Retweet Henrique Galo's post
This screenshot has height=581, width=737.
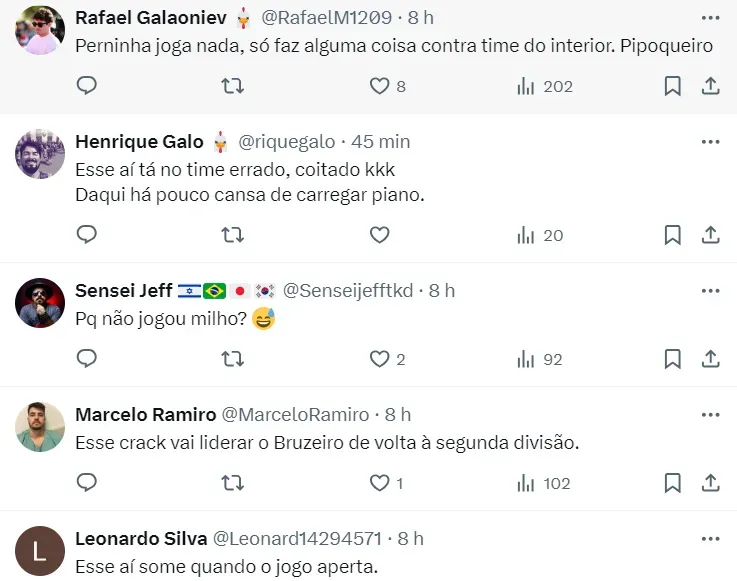(232, 235)
